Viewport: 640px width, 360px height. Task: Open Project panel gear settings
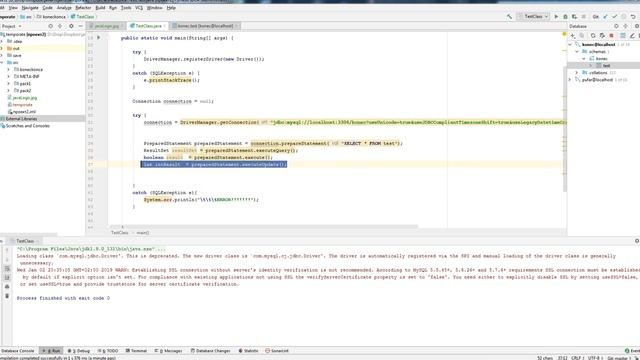click(x=71, y=26)
